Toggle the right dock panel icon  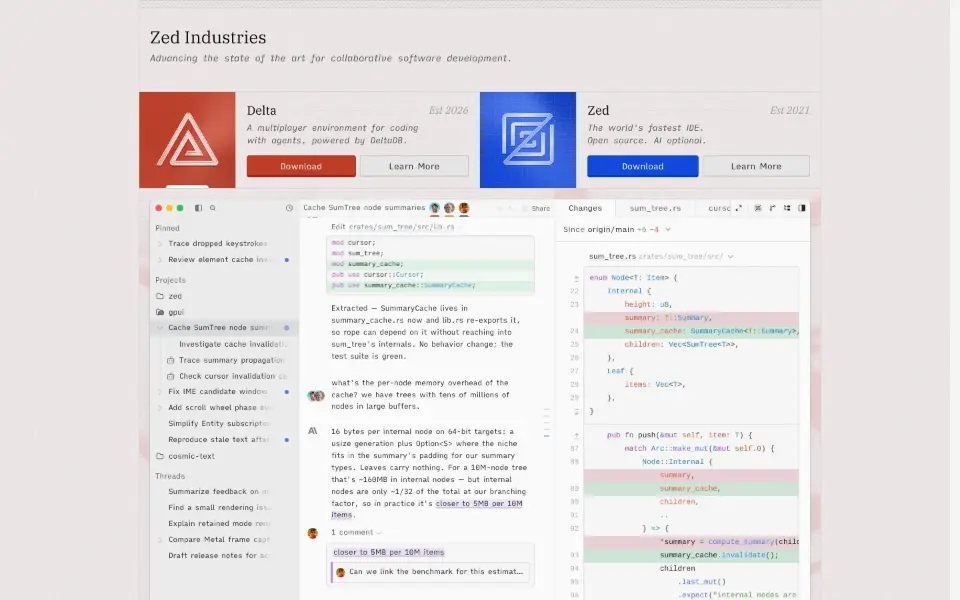coord(802,208)
